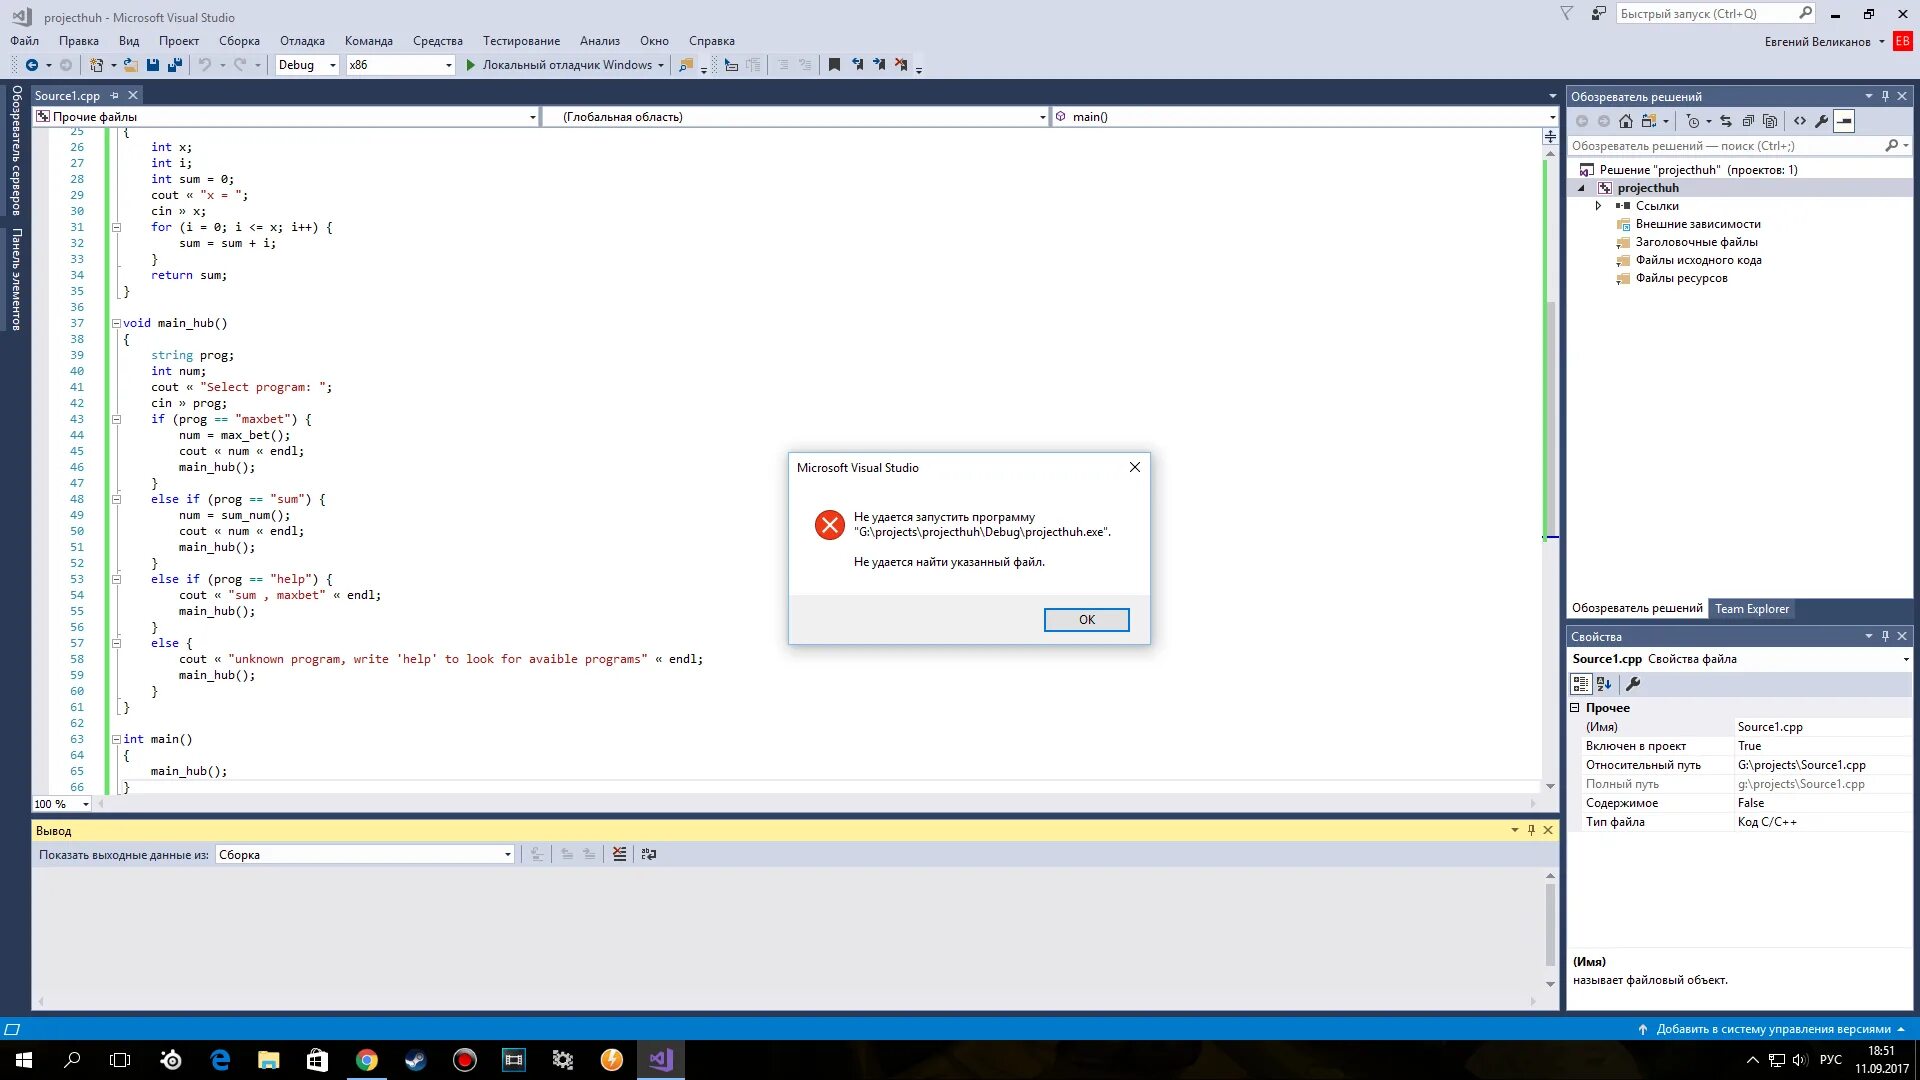Open debugger target dropdown arrow

661,65
